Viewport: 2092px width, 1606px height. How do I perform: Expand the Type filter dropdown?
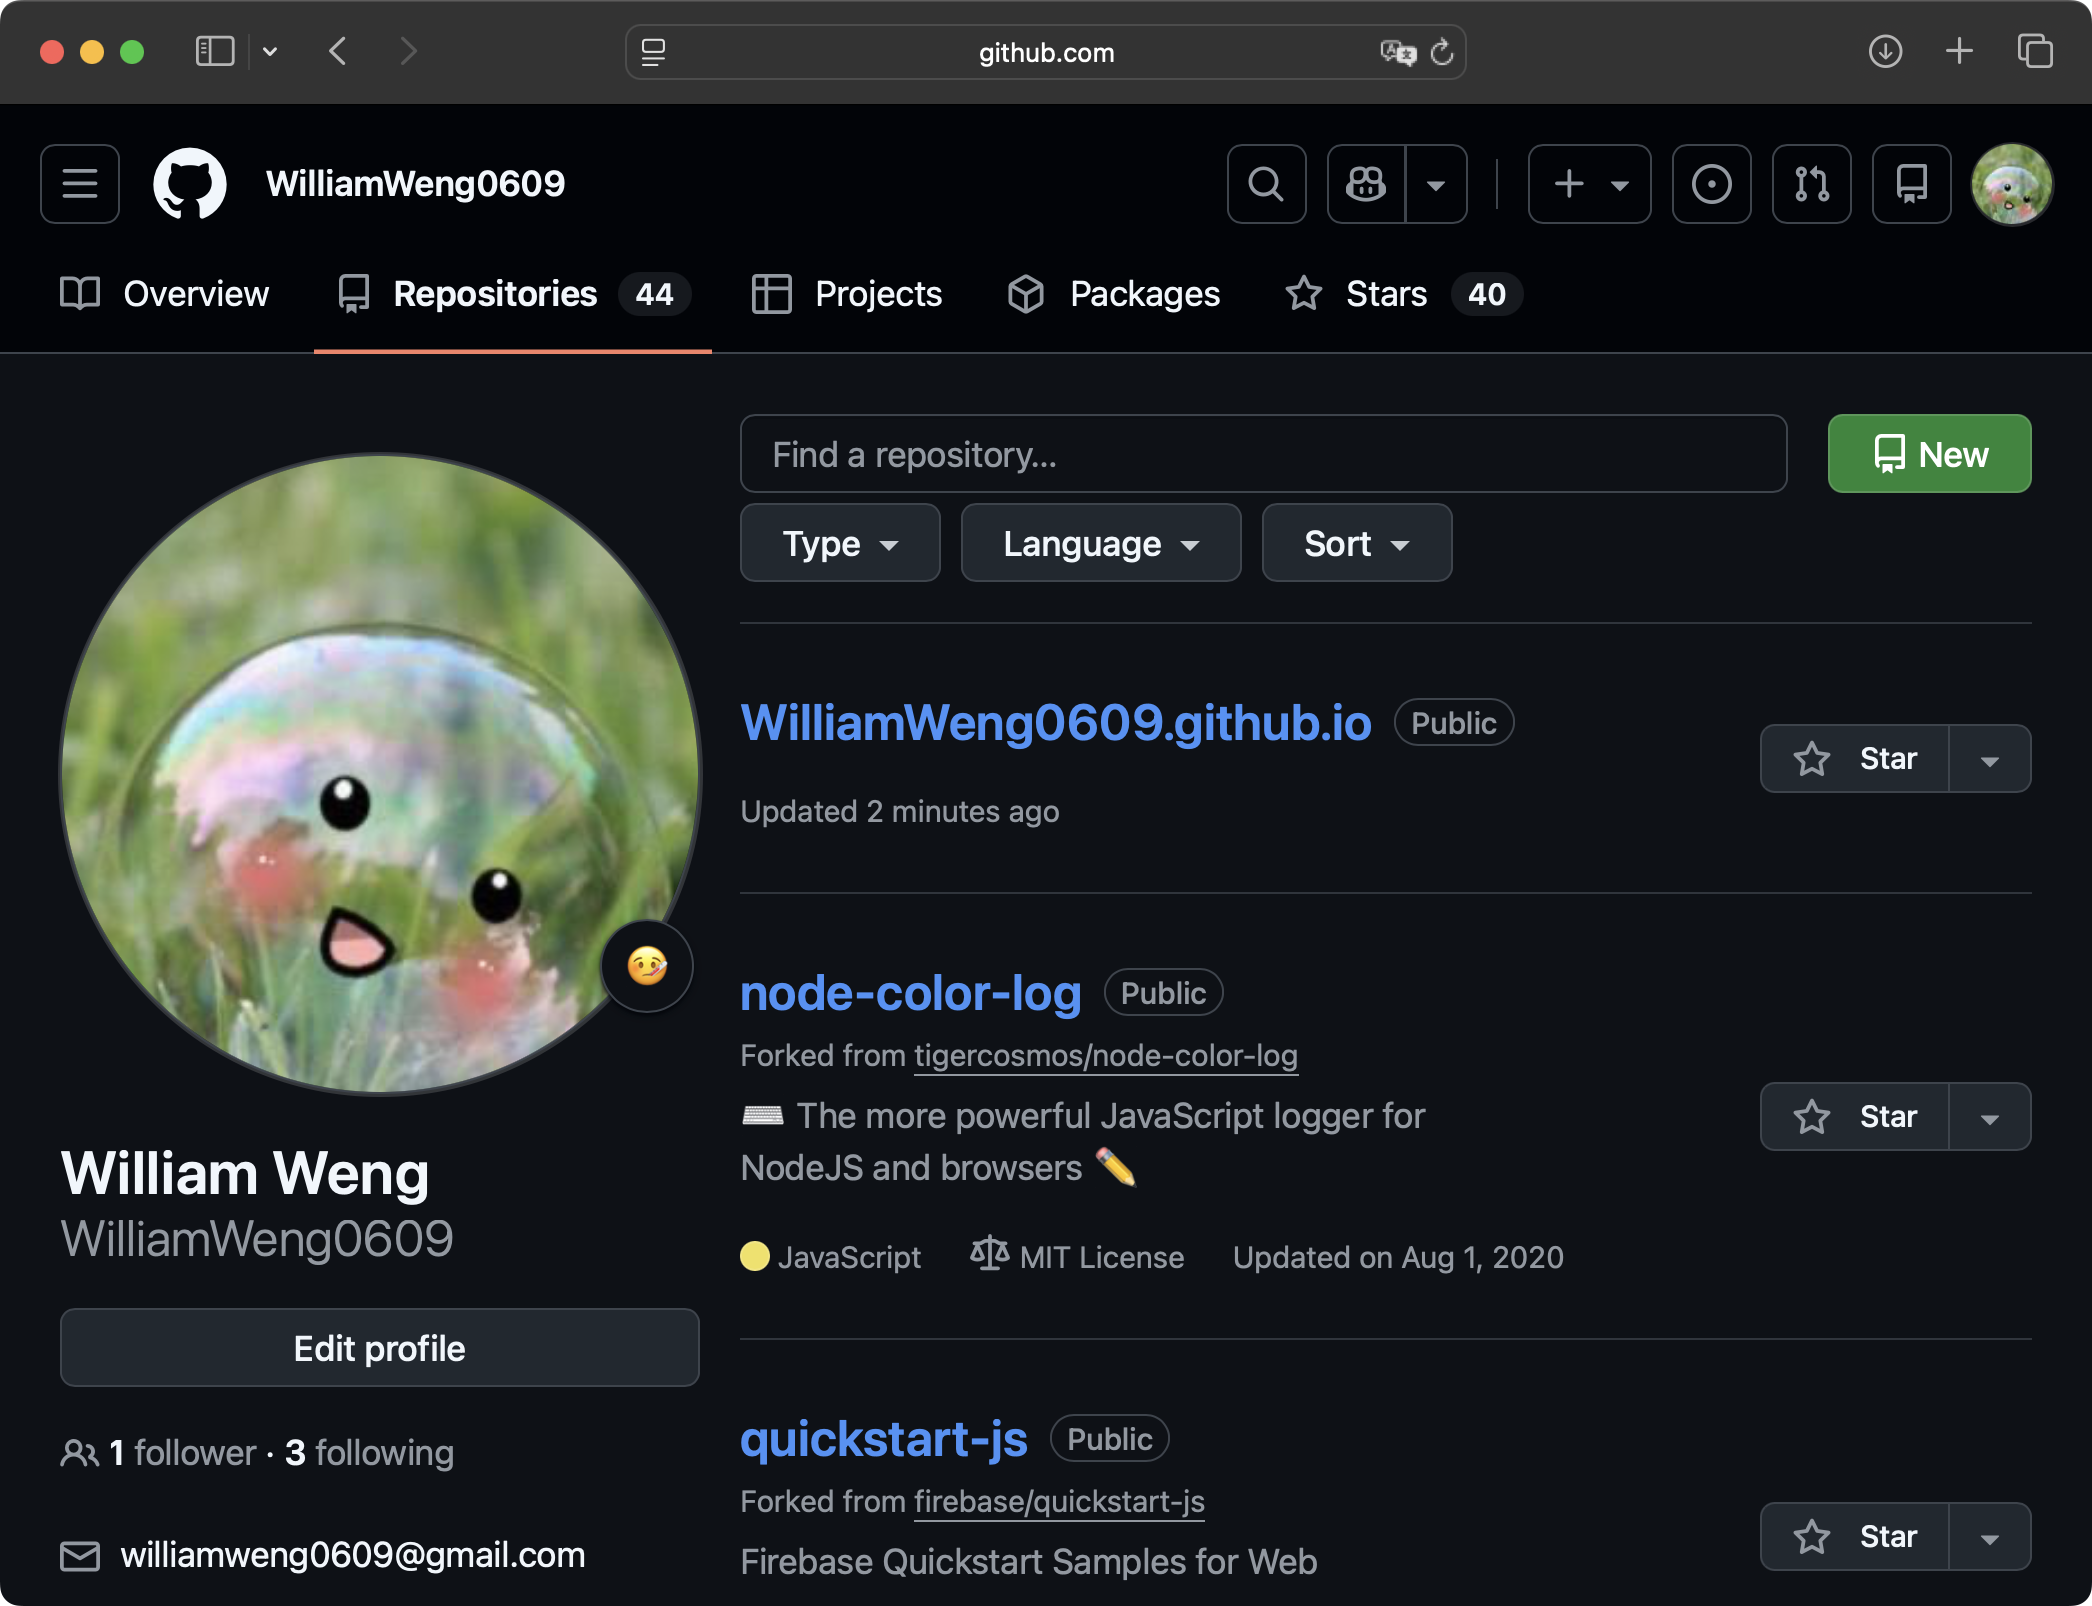coord(840,543)
